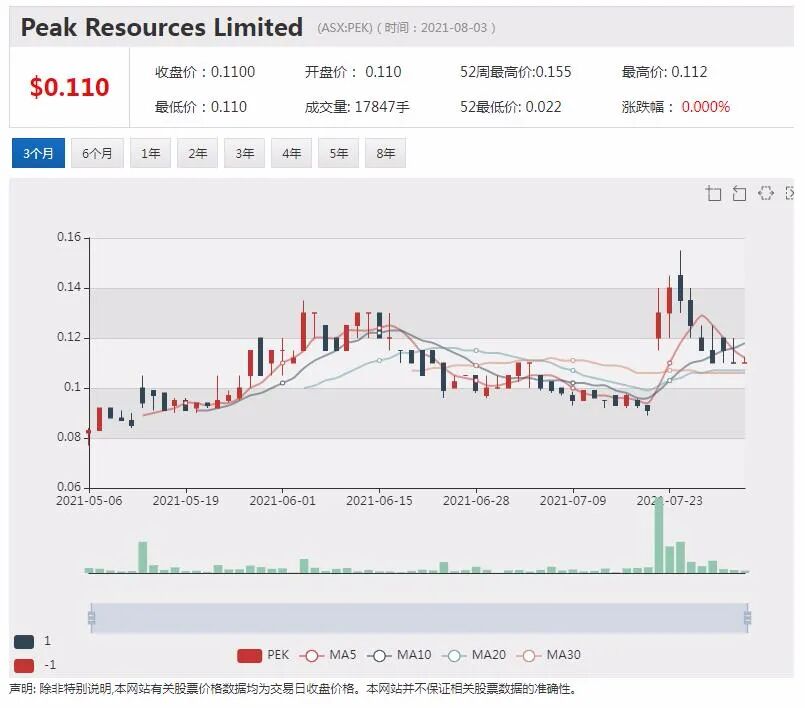Click the 52最低价 0.022 value
Image resolution: width=805 pixels, height=708 pixels.
click(543, 107)
